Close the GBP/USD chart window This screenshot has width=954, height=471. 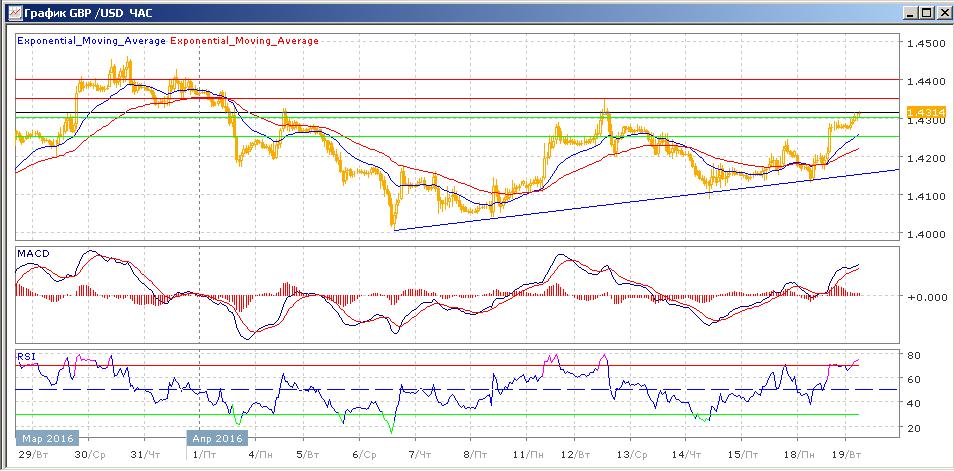942,12
